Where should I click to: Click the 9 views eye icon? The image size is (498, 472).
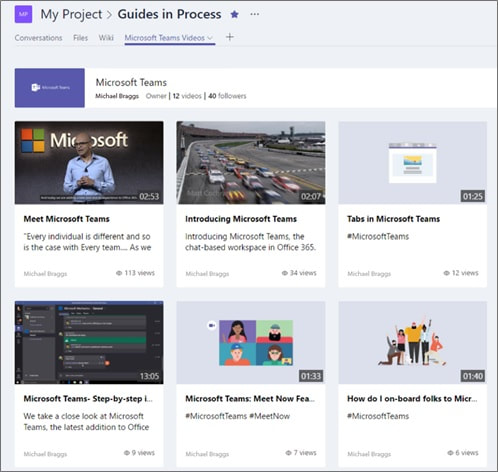pyautogui.click(x=127, y=453)
